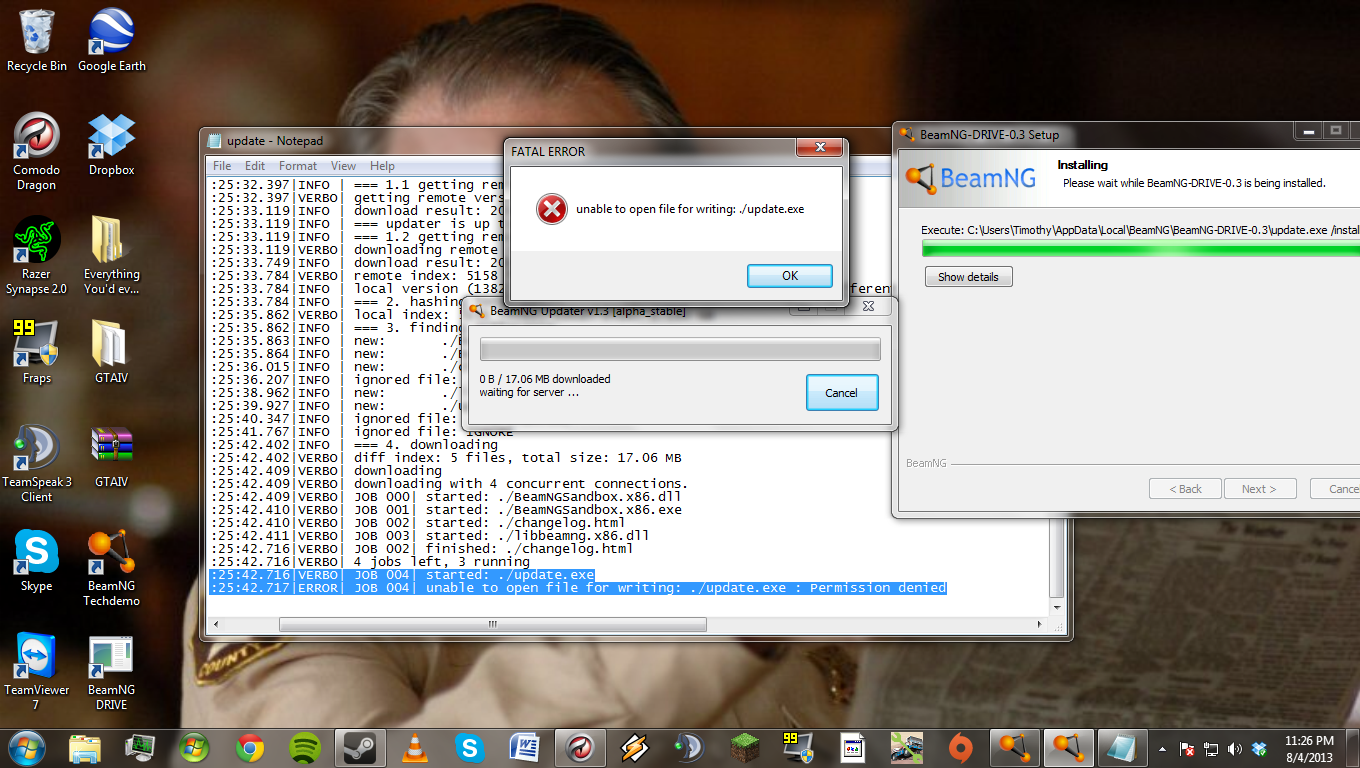Click the 'JOB 002| finished: ./changelog.html' line

tap(422, 549)
